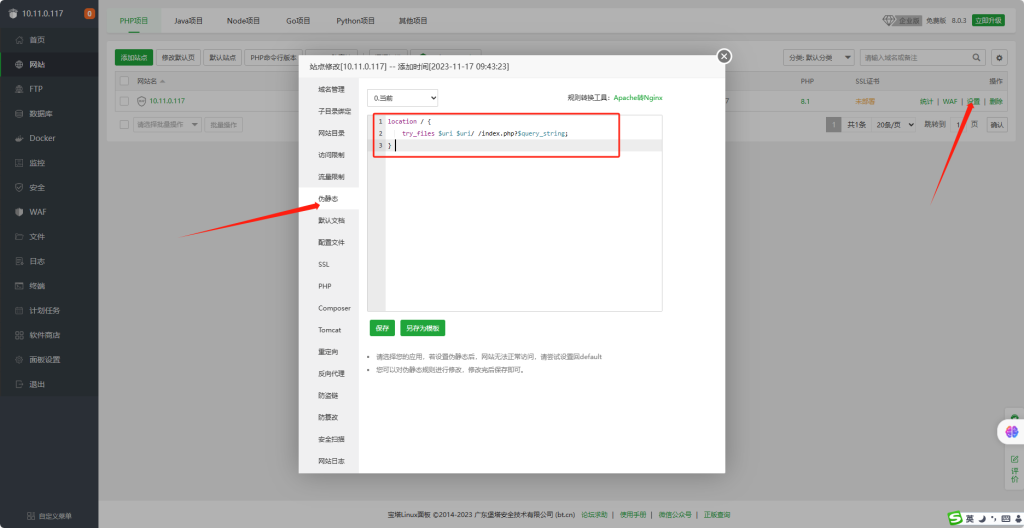Click the 网站 globe icon in sidebar
This screenshot has height=528, width=1024.
click(x=19, y=65)
